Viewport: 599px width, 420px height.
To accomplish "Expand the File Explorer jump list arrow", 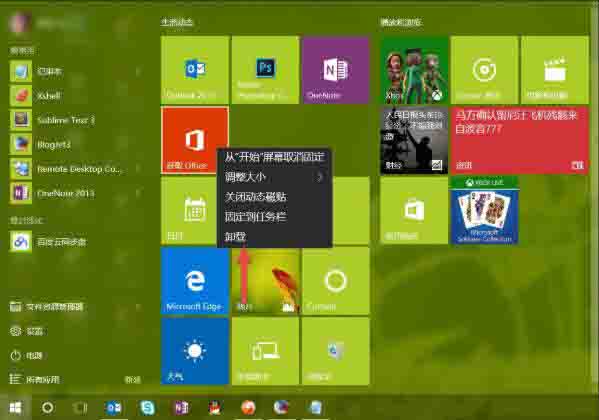I will (138, 306).
